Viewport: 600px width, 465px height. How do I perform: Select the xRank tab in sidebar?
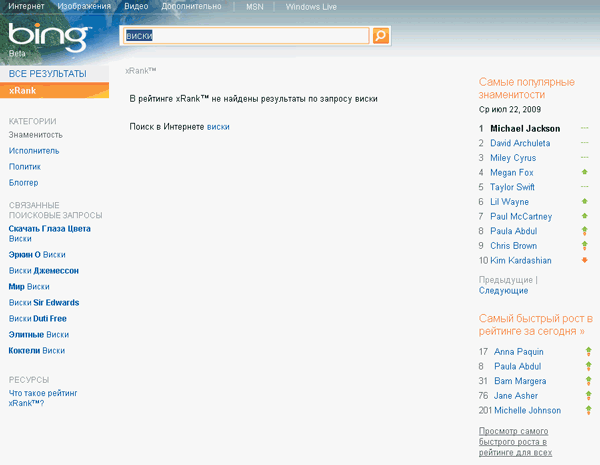pos(21,91)
